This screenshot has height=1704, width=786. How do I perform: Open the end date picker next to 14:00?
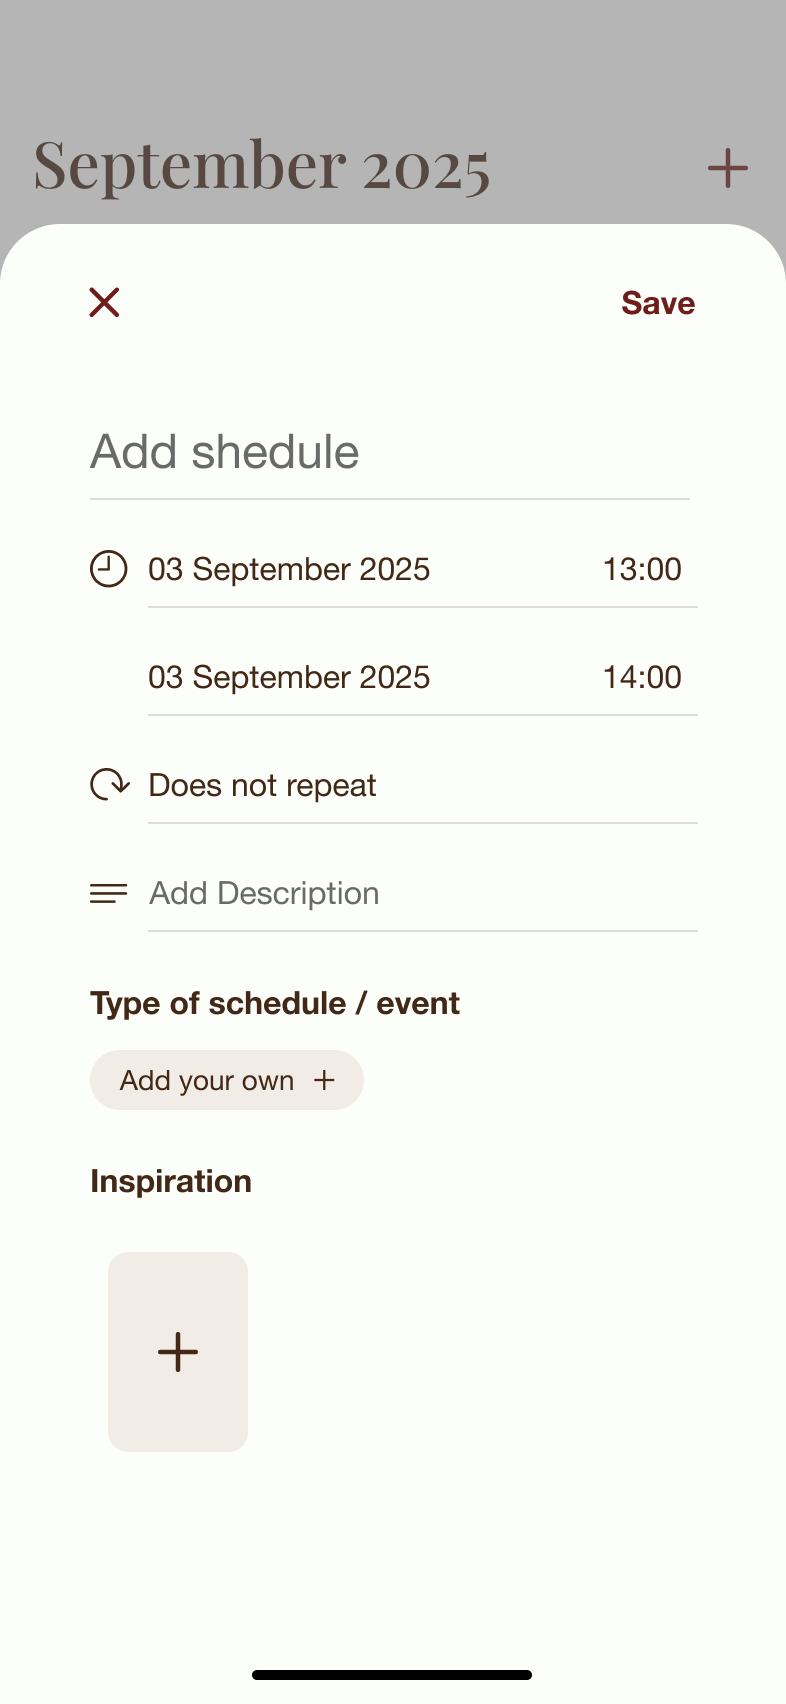pyautogui.click(x=289, y=677)
